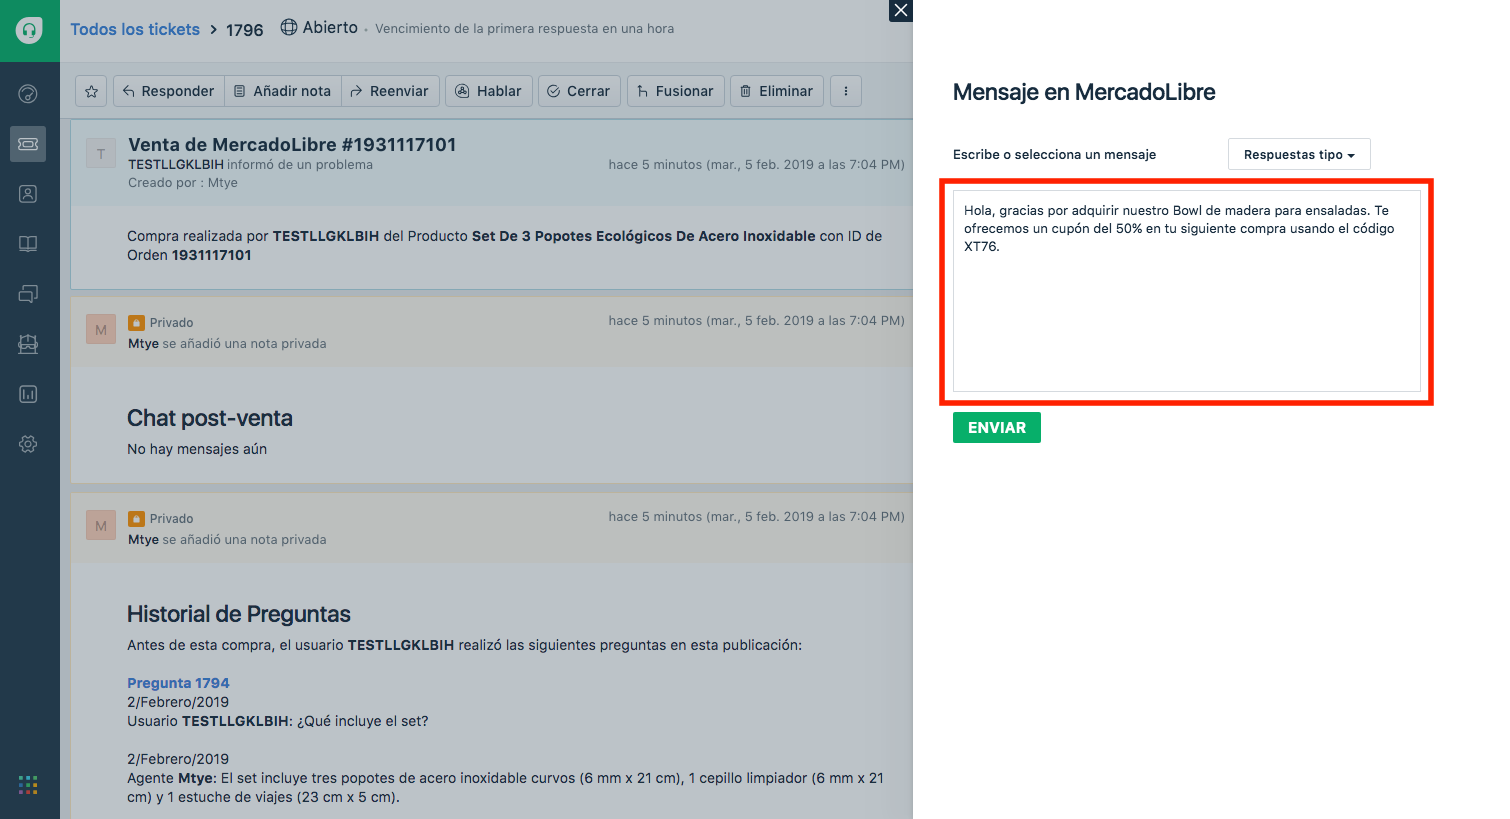The height and width of the screenshot is (819, 1510).
Task: Open the solutions book icon in sidebar
Action: [28, 244]
